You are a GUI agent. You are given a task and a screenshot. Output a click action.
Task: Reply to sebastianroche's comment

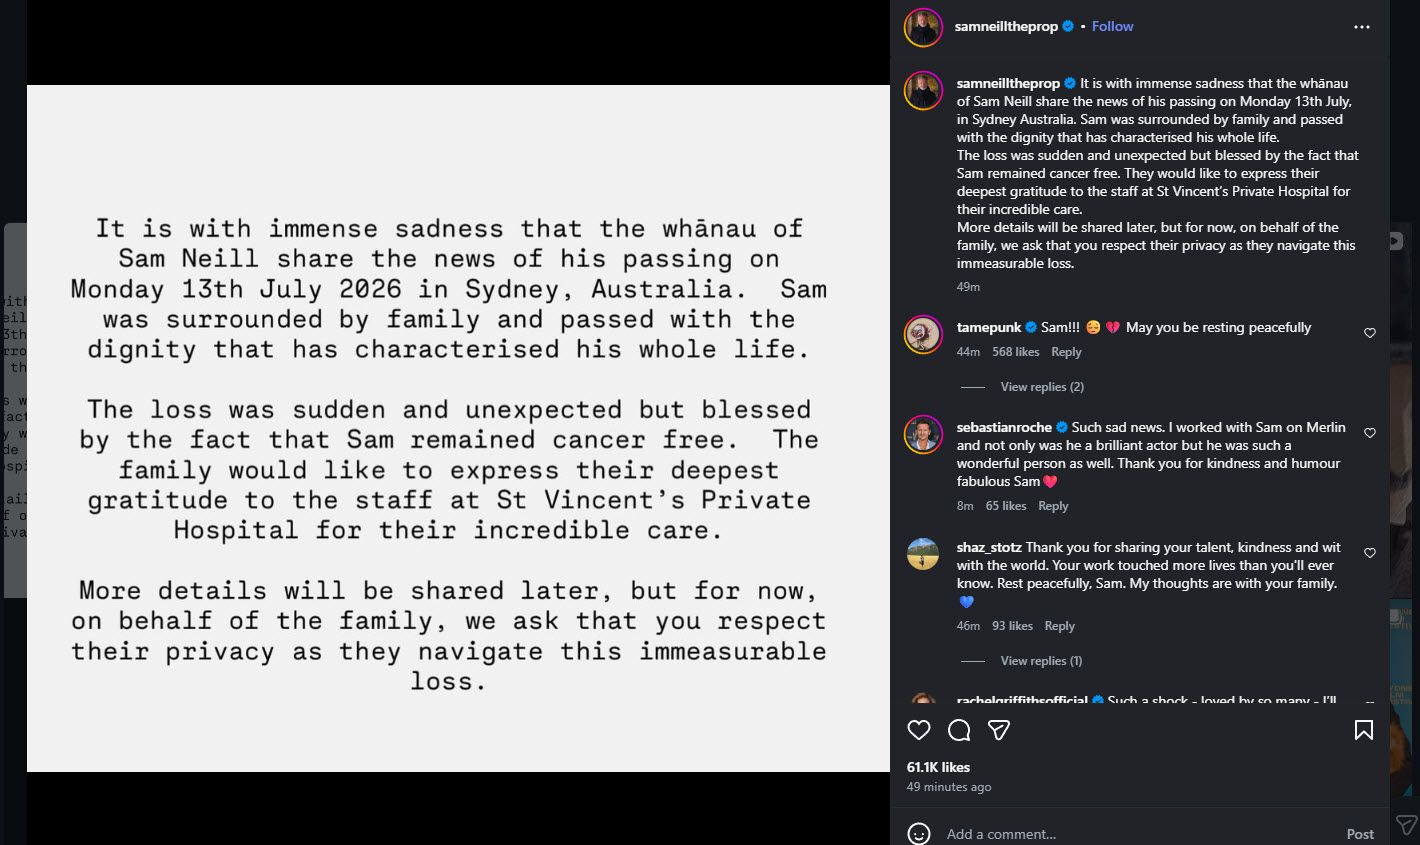[x=1053, y=506]
